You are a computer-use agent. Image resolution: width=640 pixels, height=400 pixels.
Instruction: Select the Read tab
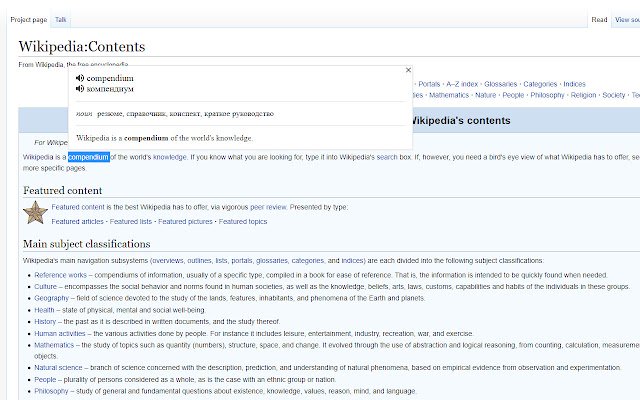coord(599,20)
